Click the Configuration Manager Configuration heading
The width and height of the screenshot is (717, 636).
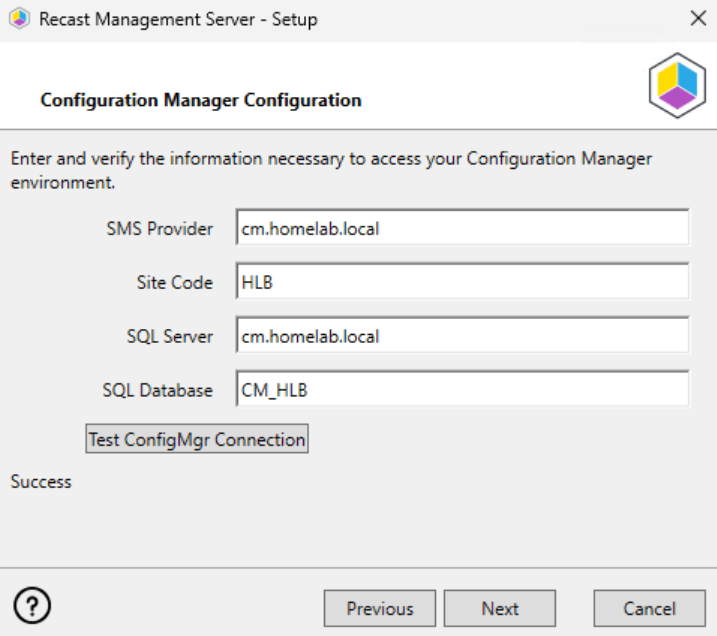pyautogui.click(x=201, y=100)
